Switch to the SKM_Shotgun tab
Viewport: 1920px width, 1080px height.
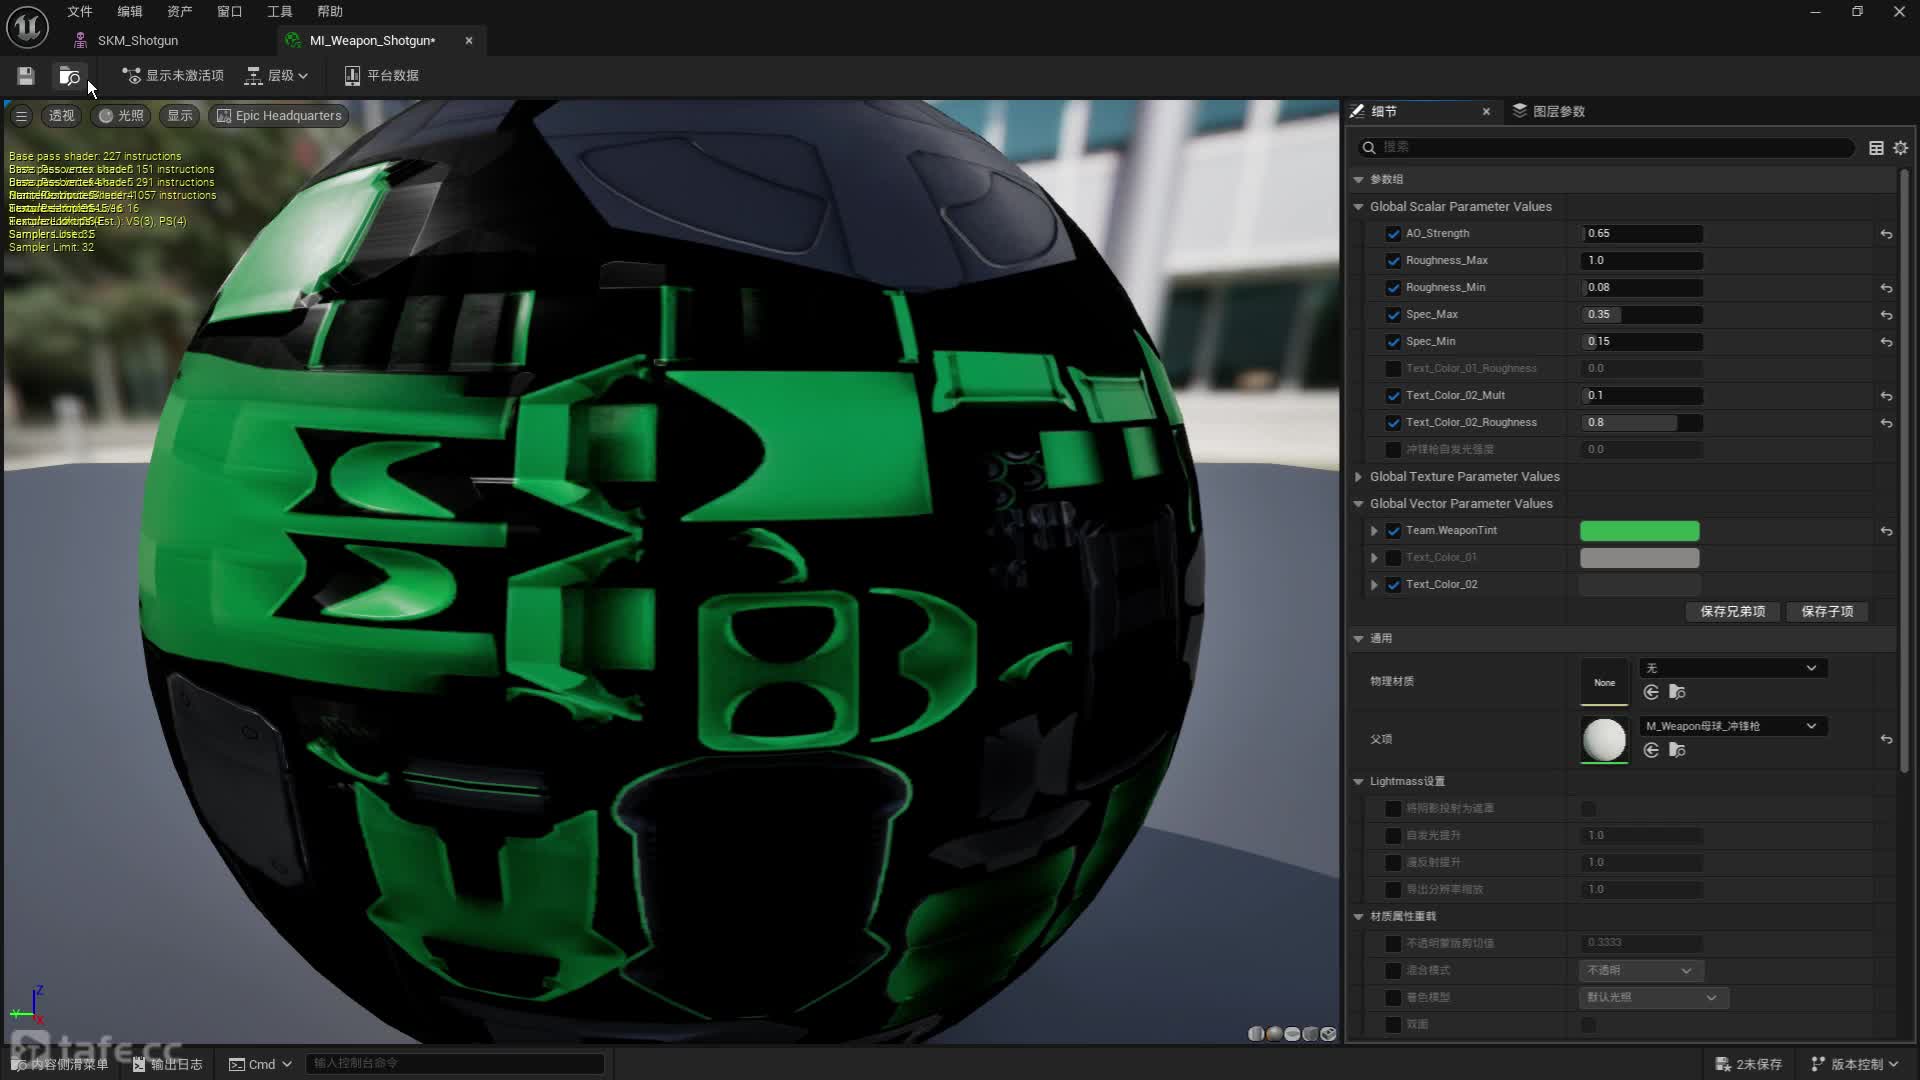pos(138,41)
